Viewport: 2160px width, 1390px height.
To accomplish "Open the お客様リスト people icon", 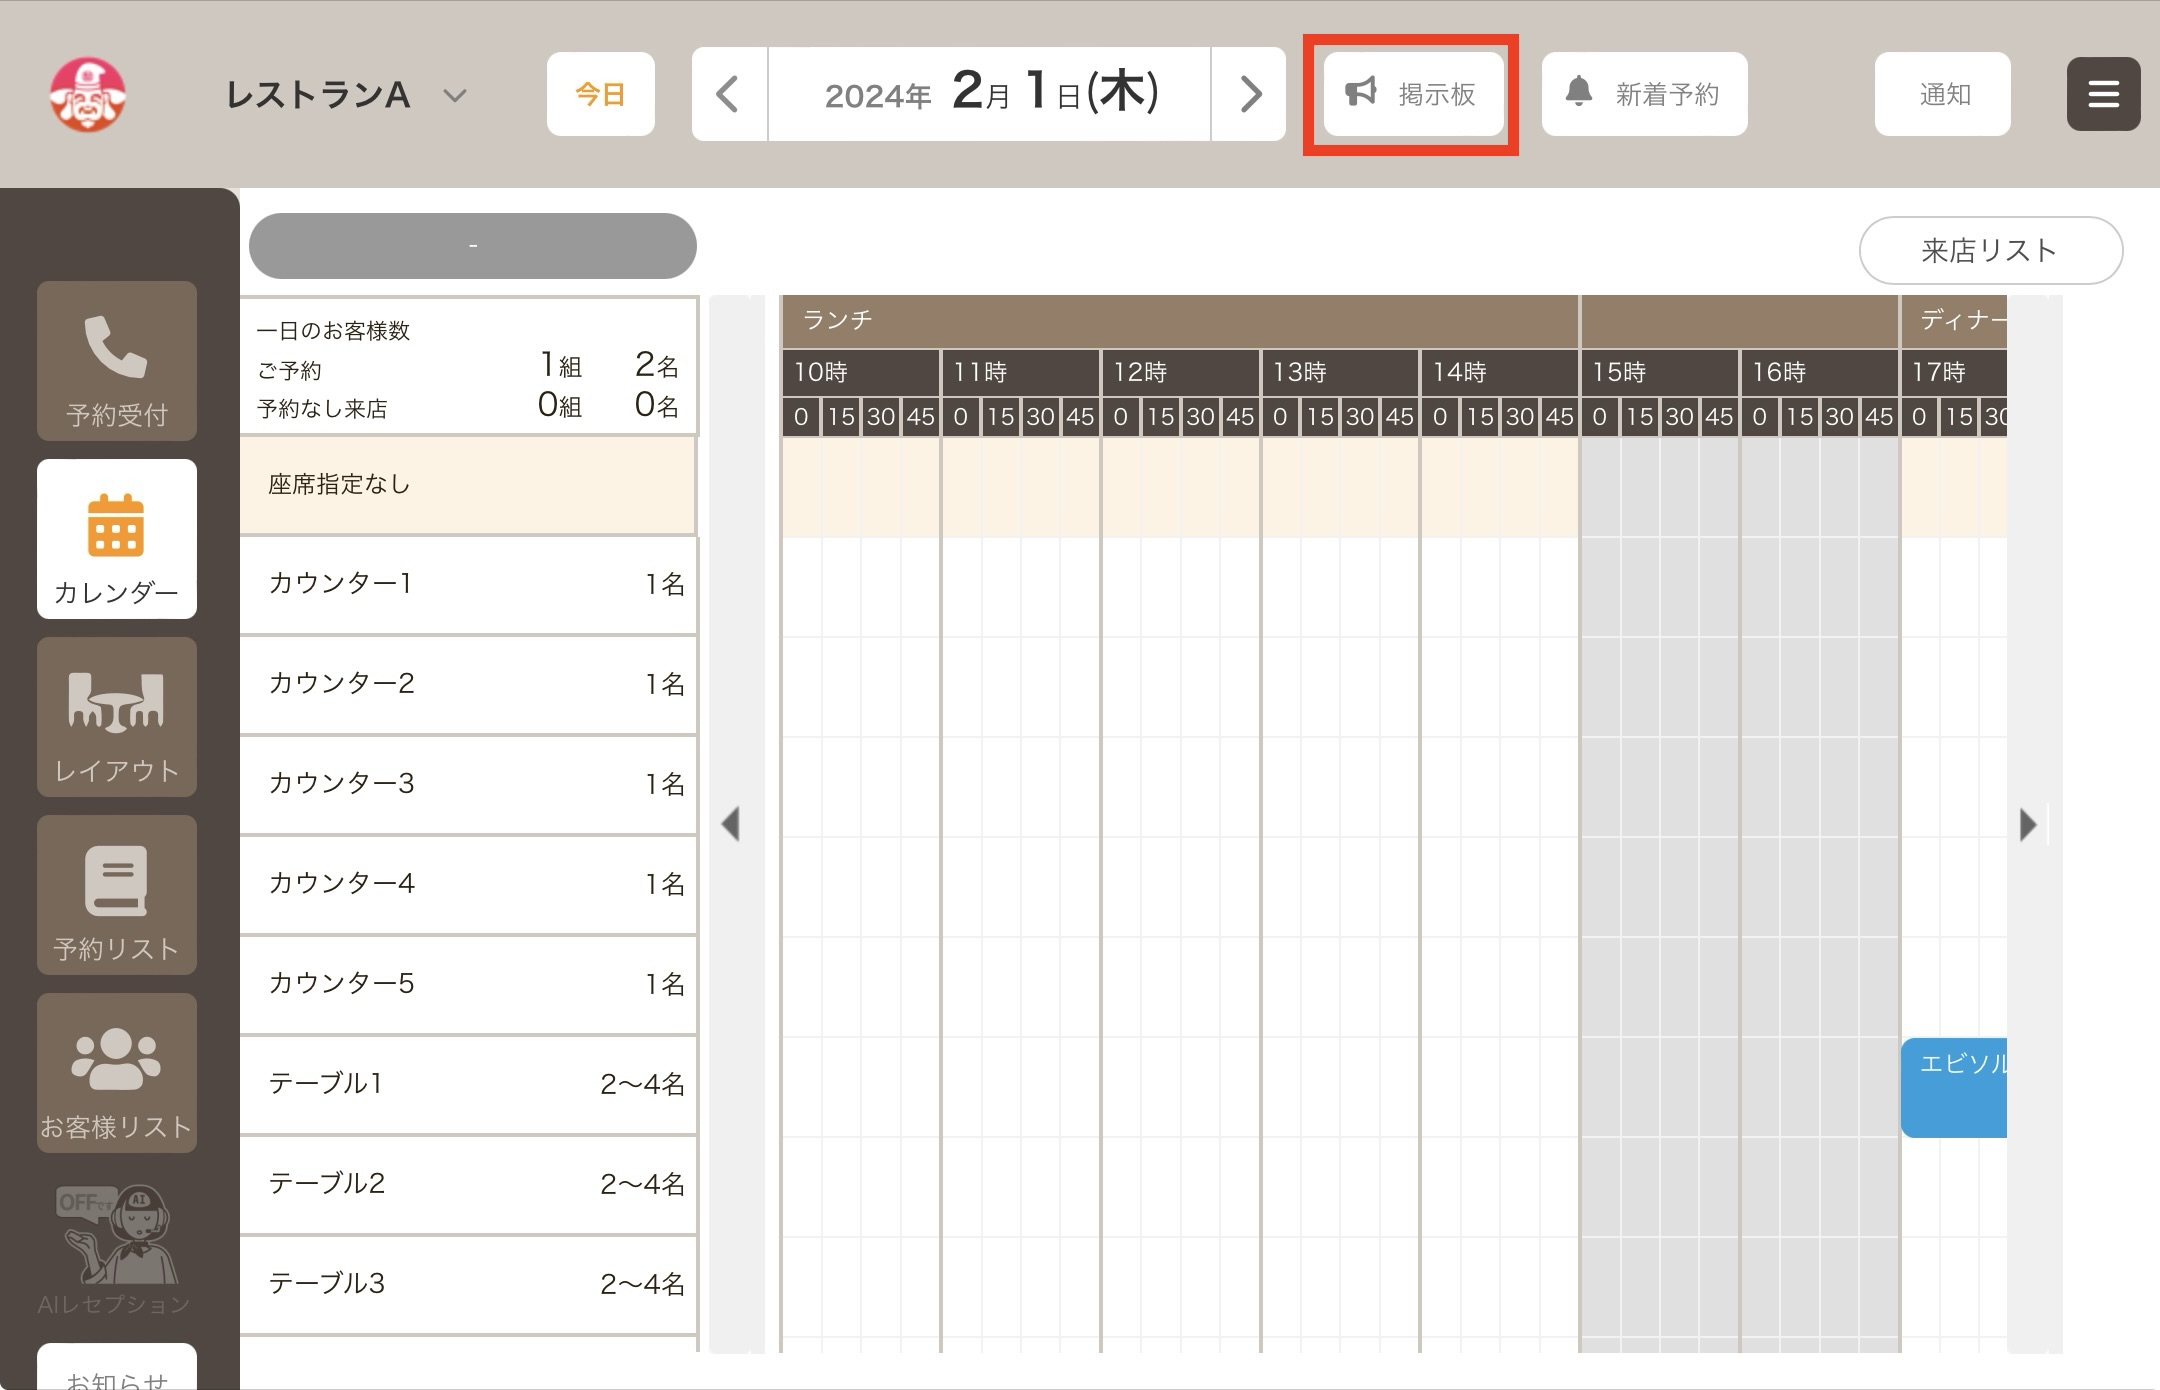I will click(116, 1073).
